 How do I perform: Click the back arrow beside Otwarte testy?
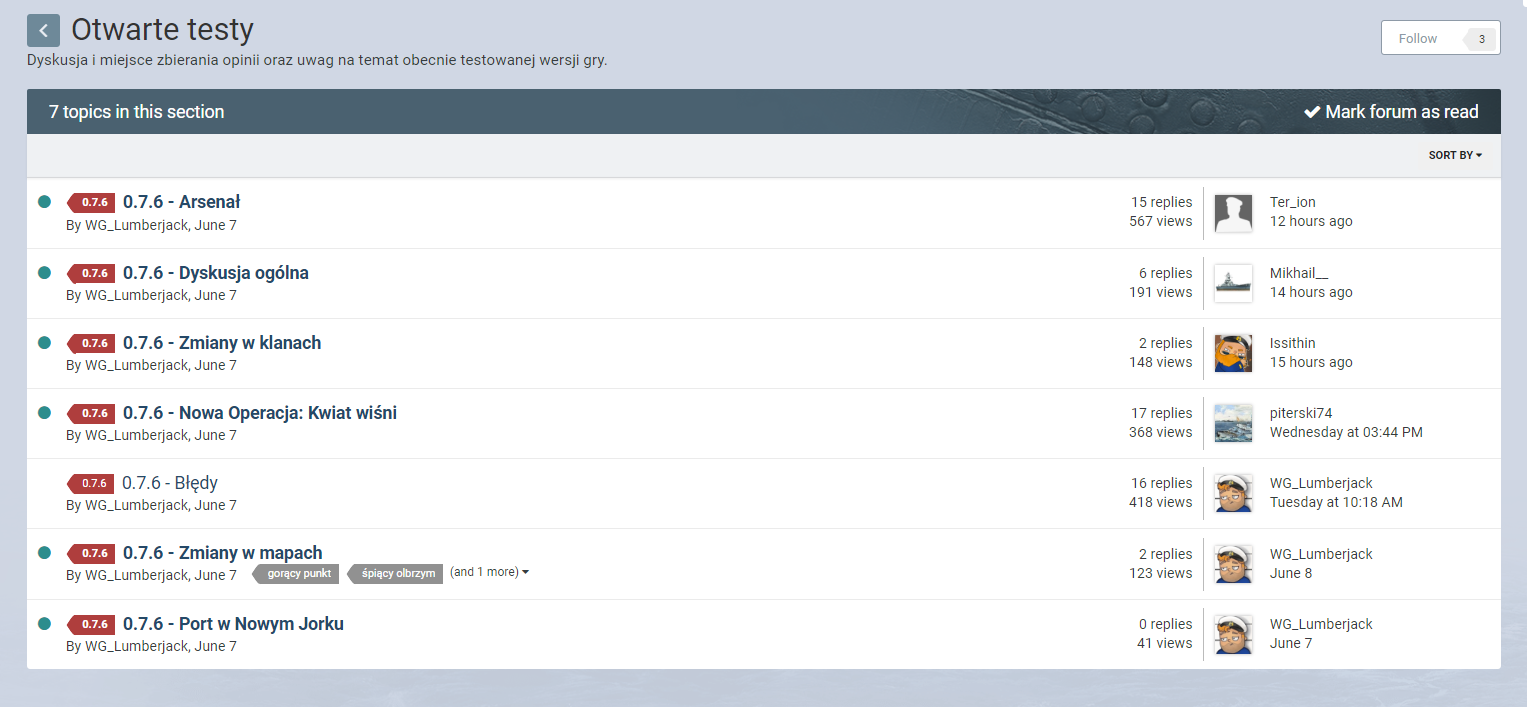tap(43, 31)
